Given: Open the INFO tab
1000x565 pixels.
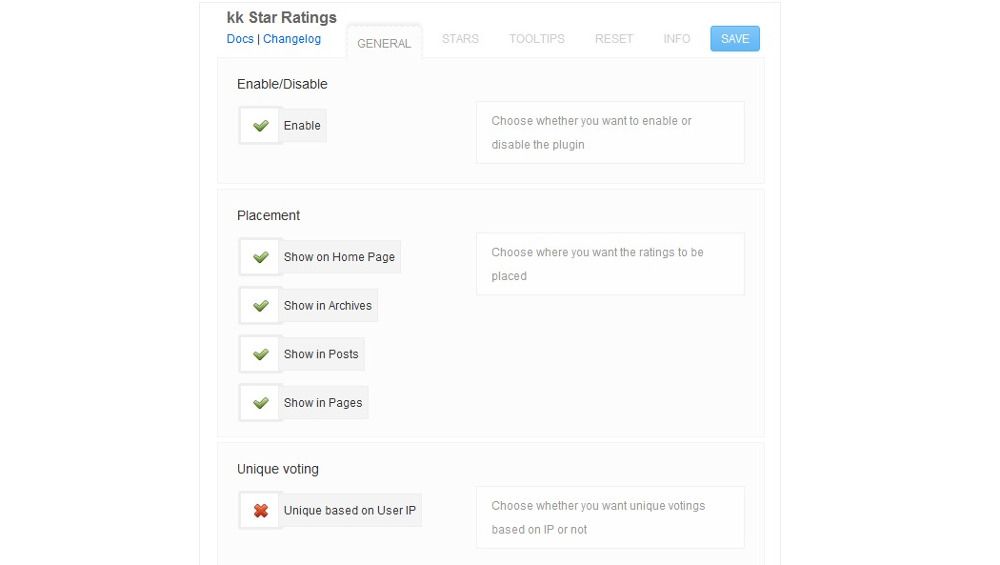Looking at the screenshot, I should [x=677, y=39].
